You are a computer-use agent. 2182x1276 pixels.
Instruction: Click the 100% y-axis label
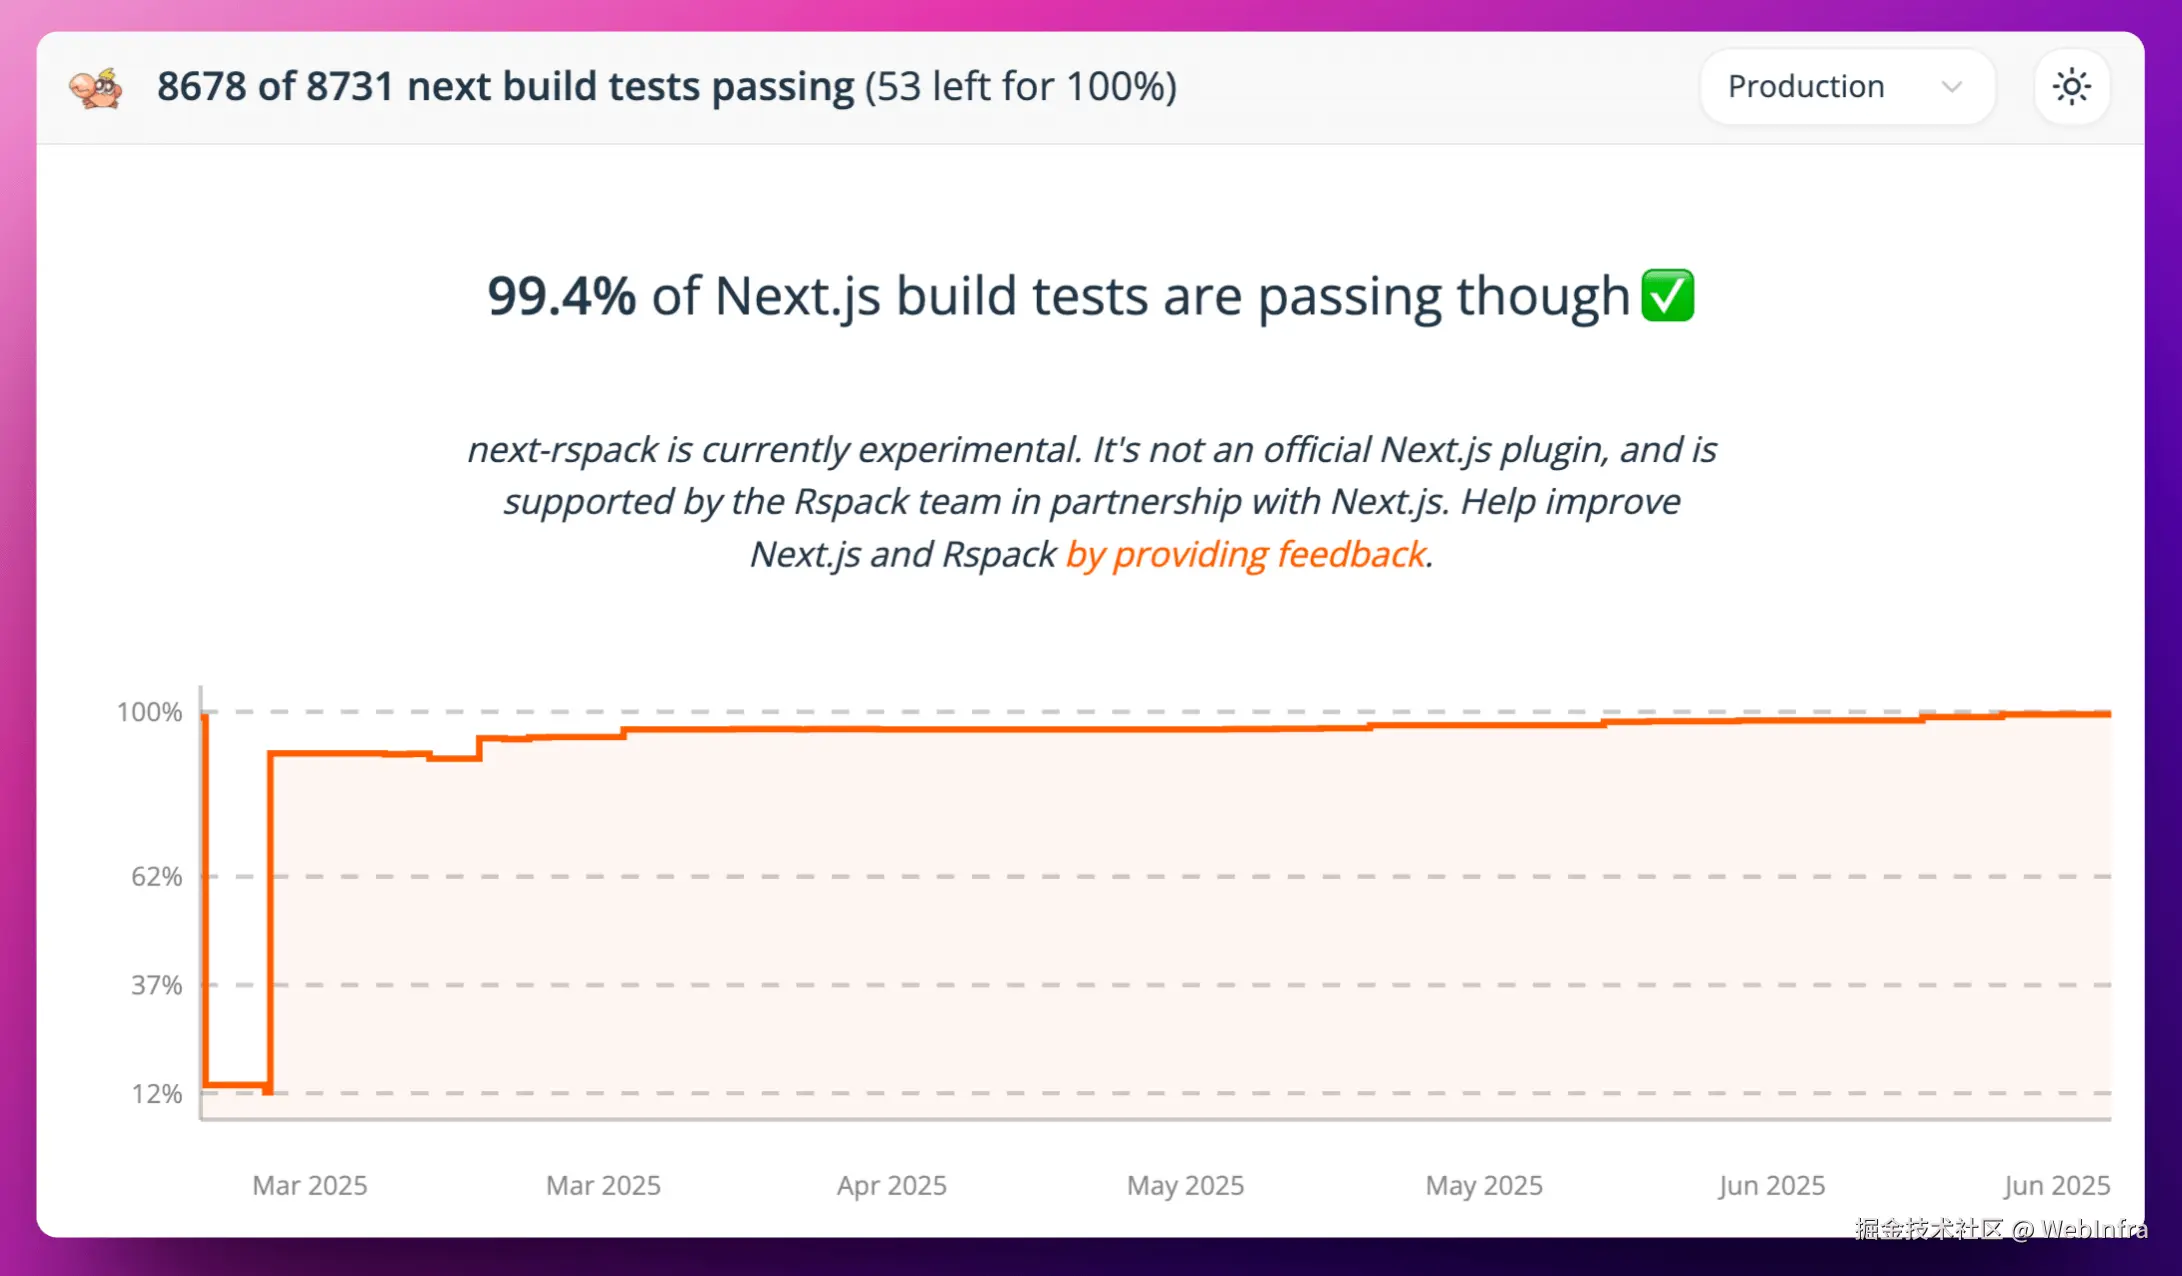pos(150,712)
